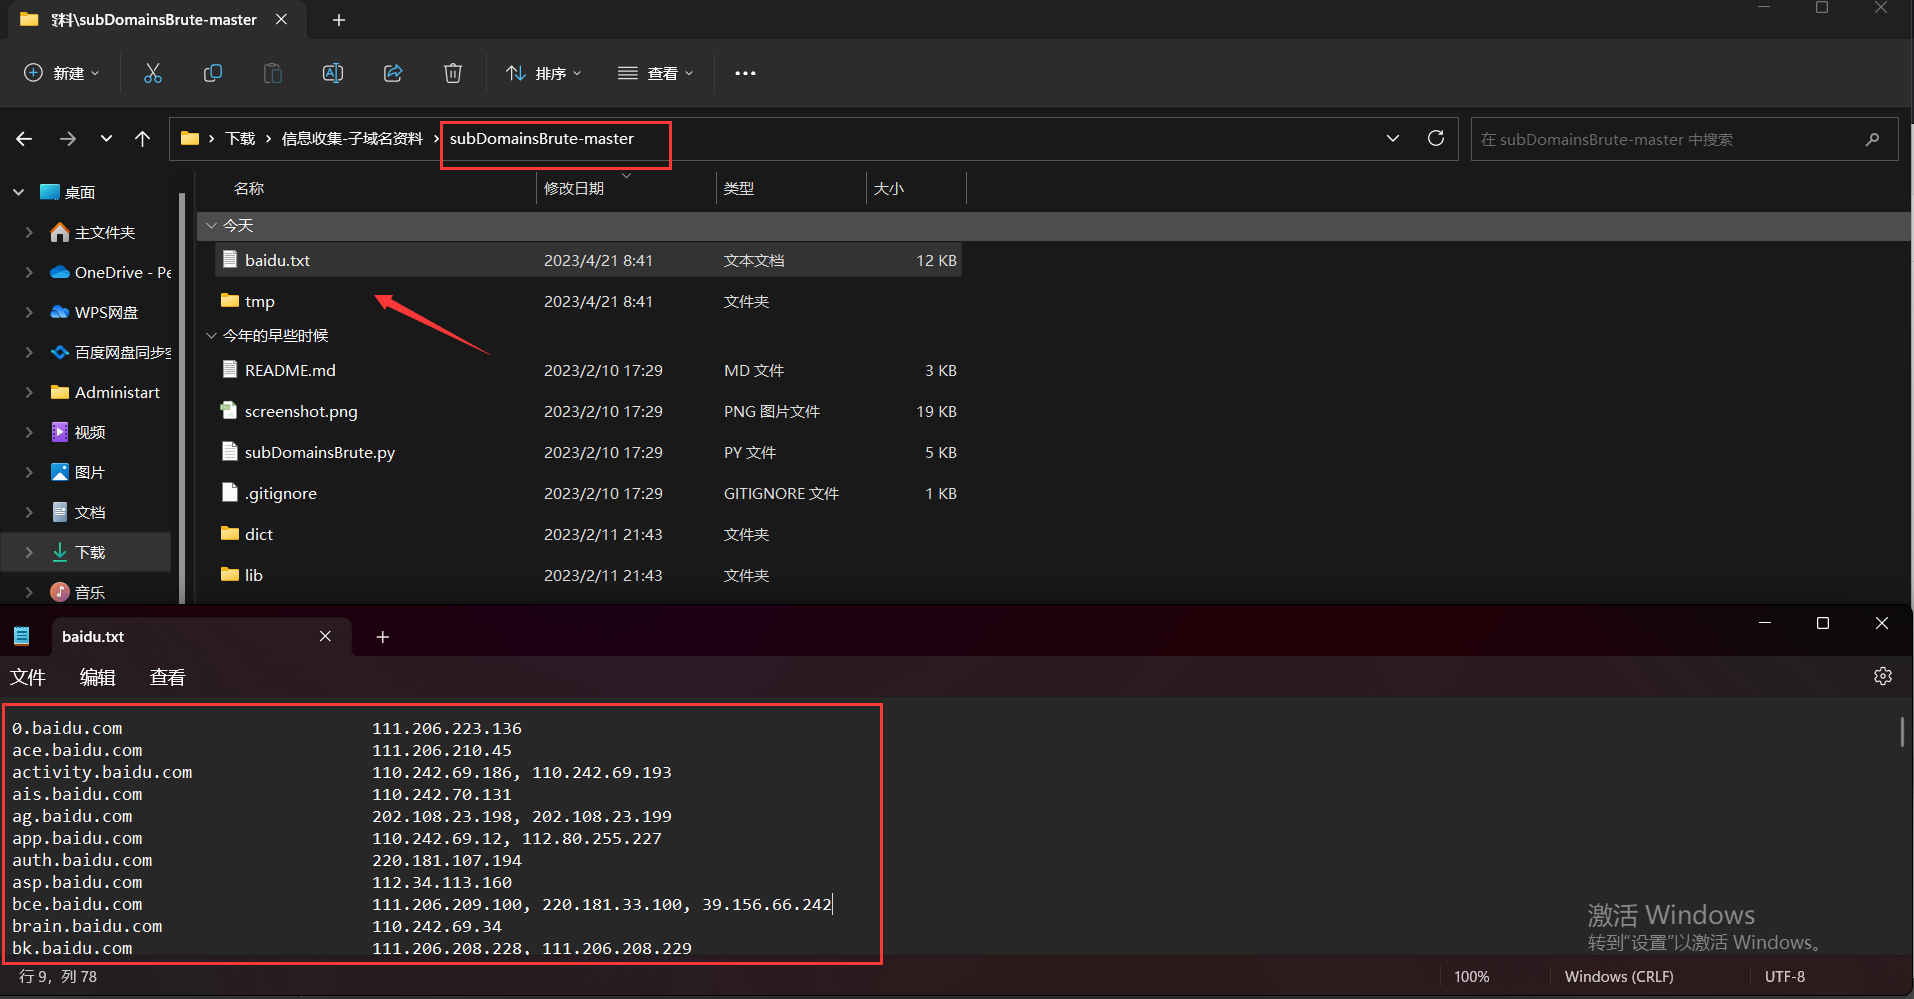Go back with the left arrow button

(x=24, y=139)
